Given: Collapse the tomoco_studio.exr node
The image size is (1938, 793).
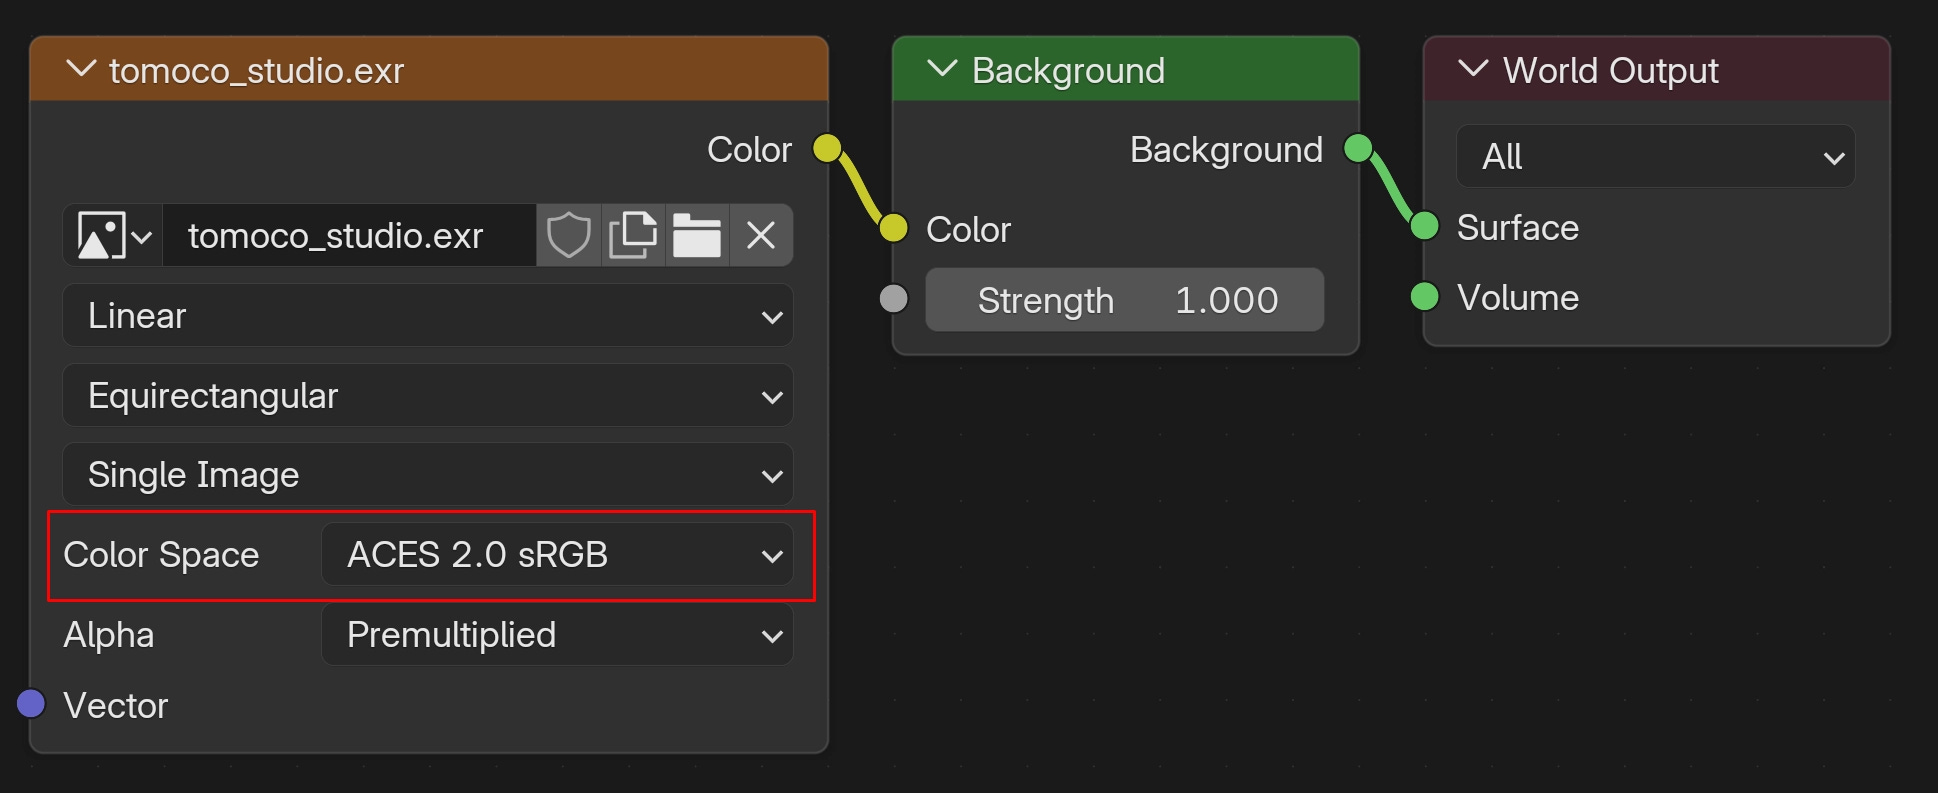Looking at the screenshot, I should [x=80, y=69].
